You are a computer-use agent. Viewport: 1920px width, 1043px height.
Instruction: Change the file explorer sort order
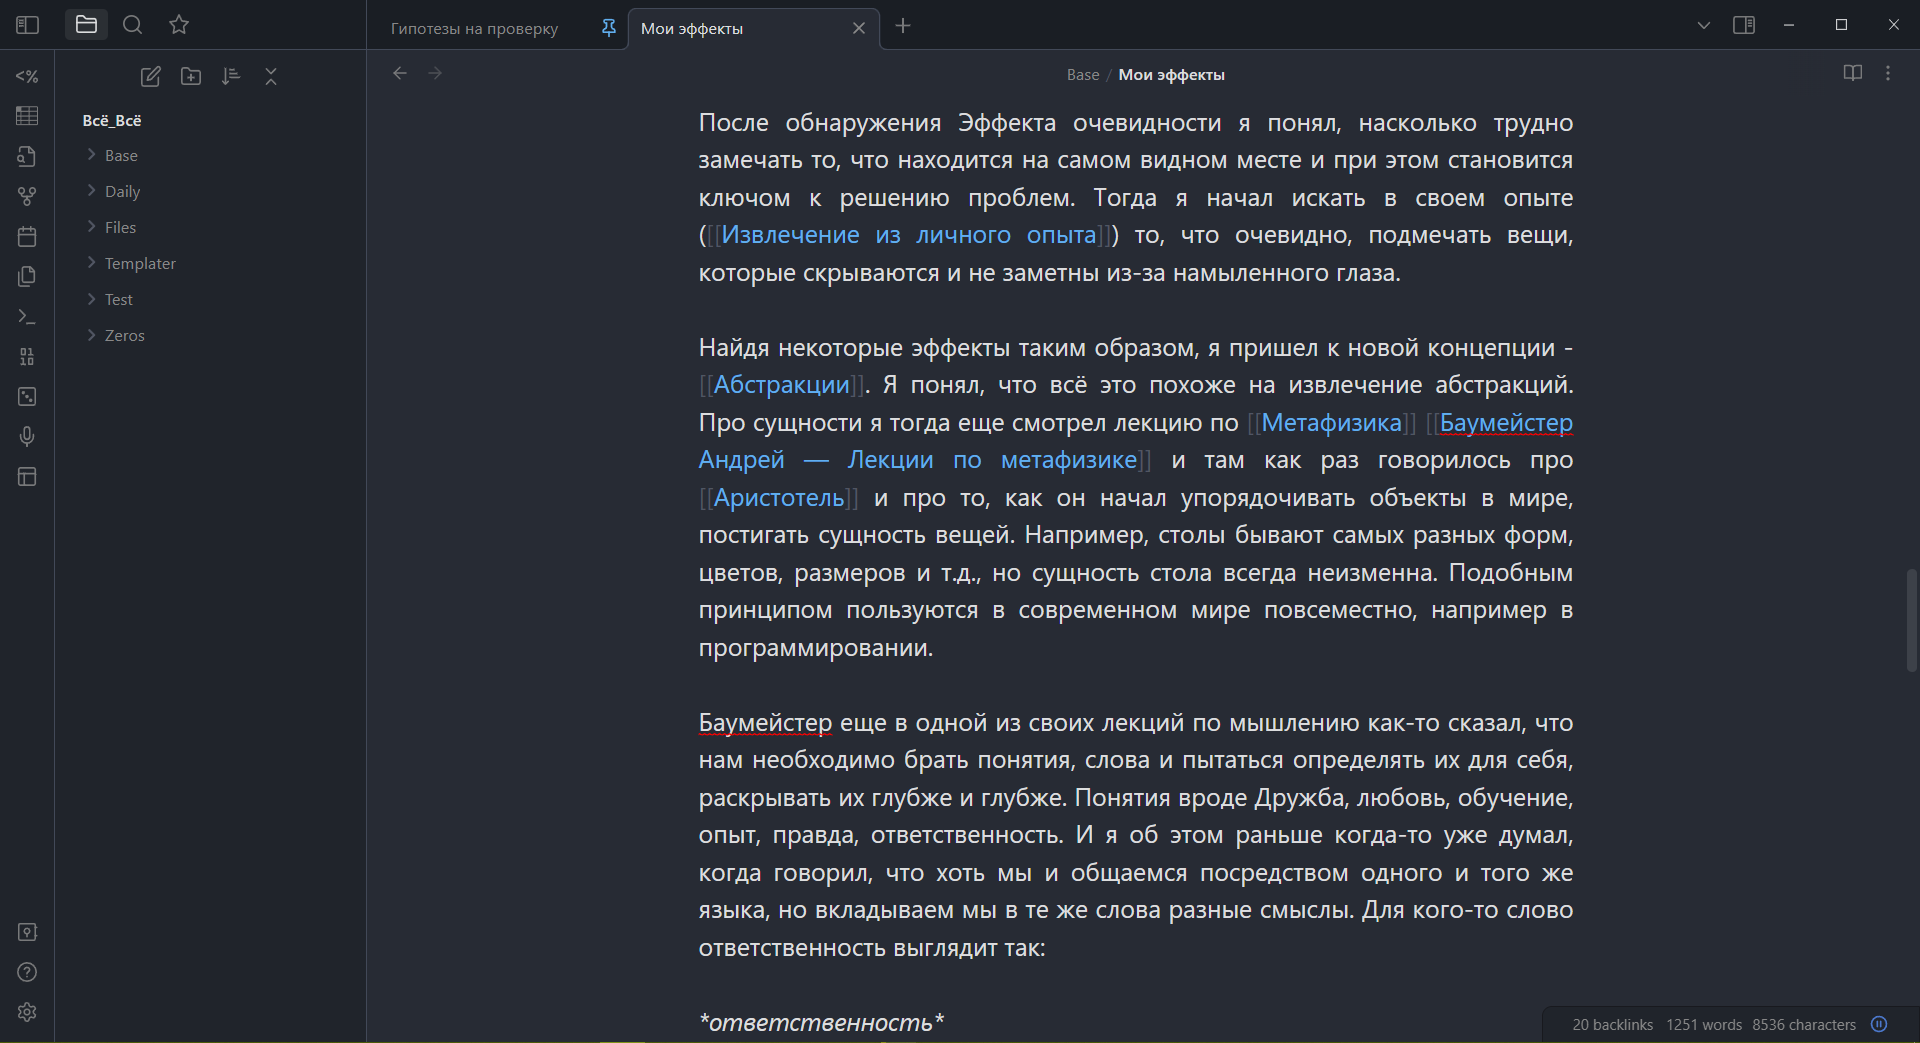231,76
